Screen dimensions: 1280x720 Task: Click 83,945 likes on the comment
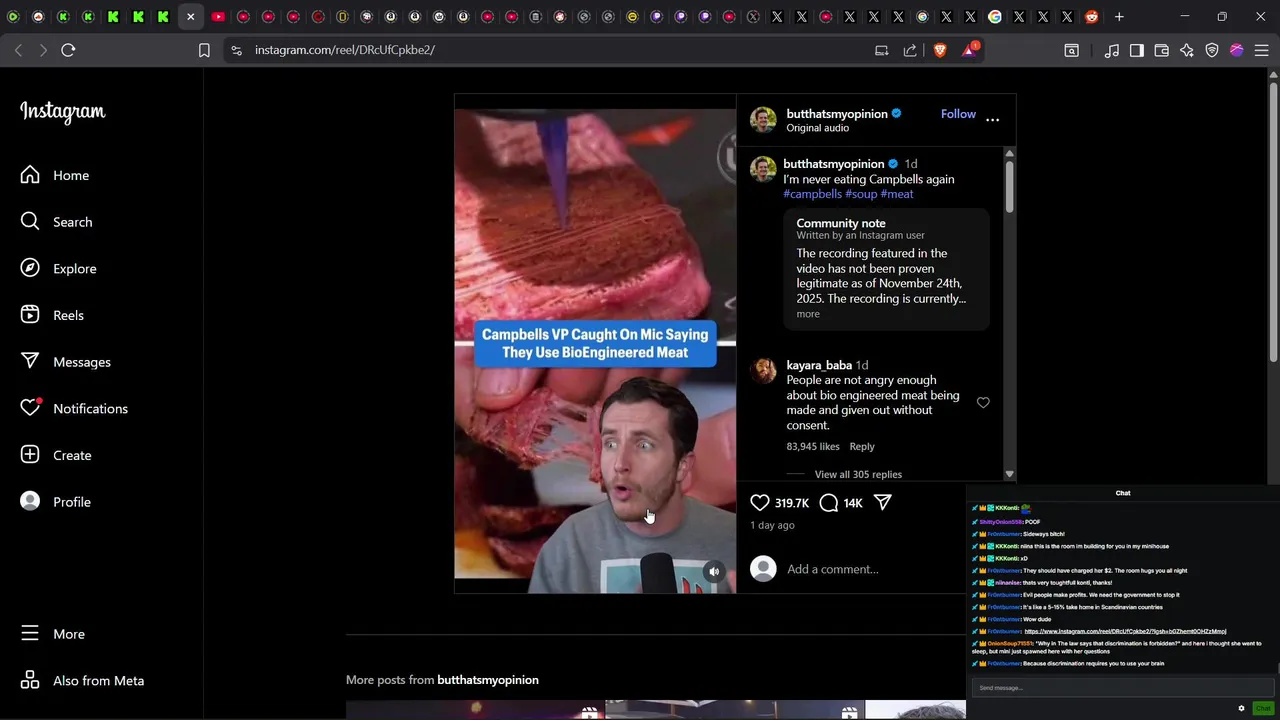[x=813, y=446]
